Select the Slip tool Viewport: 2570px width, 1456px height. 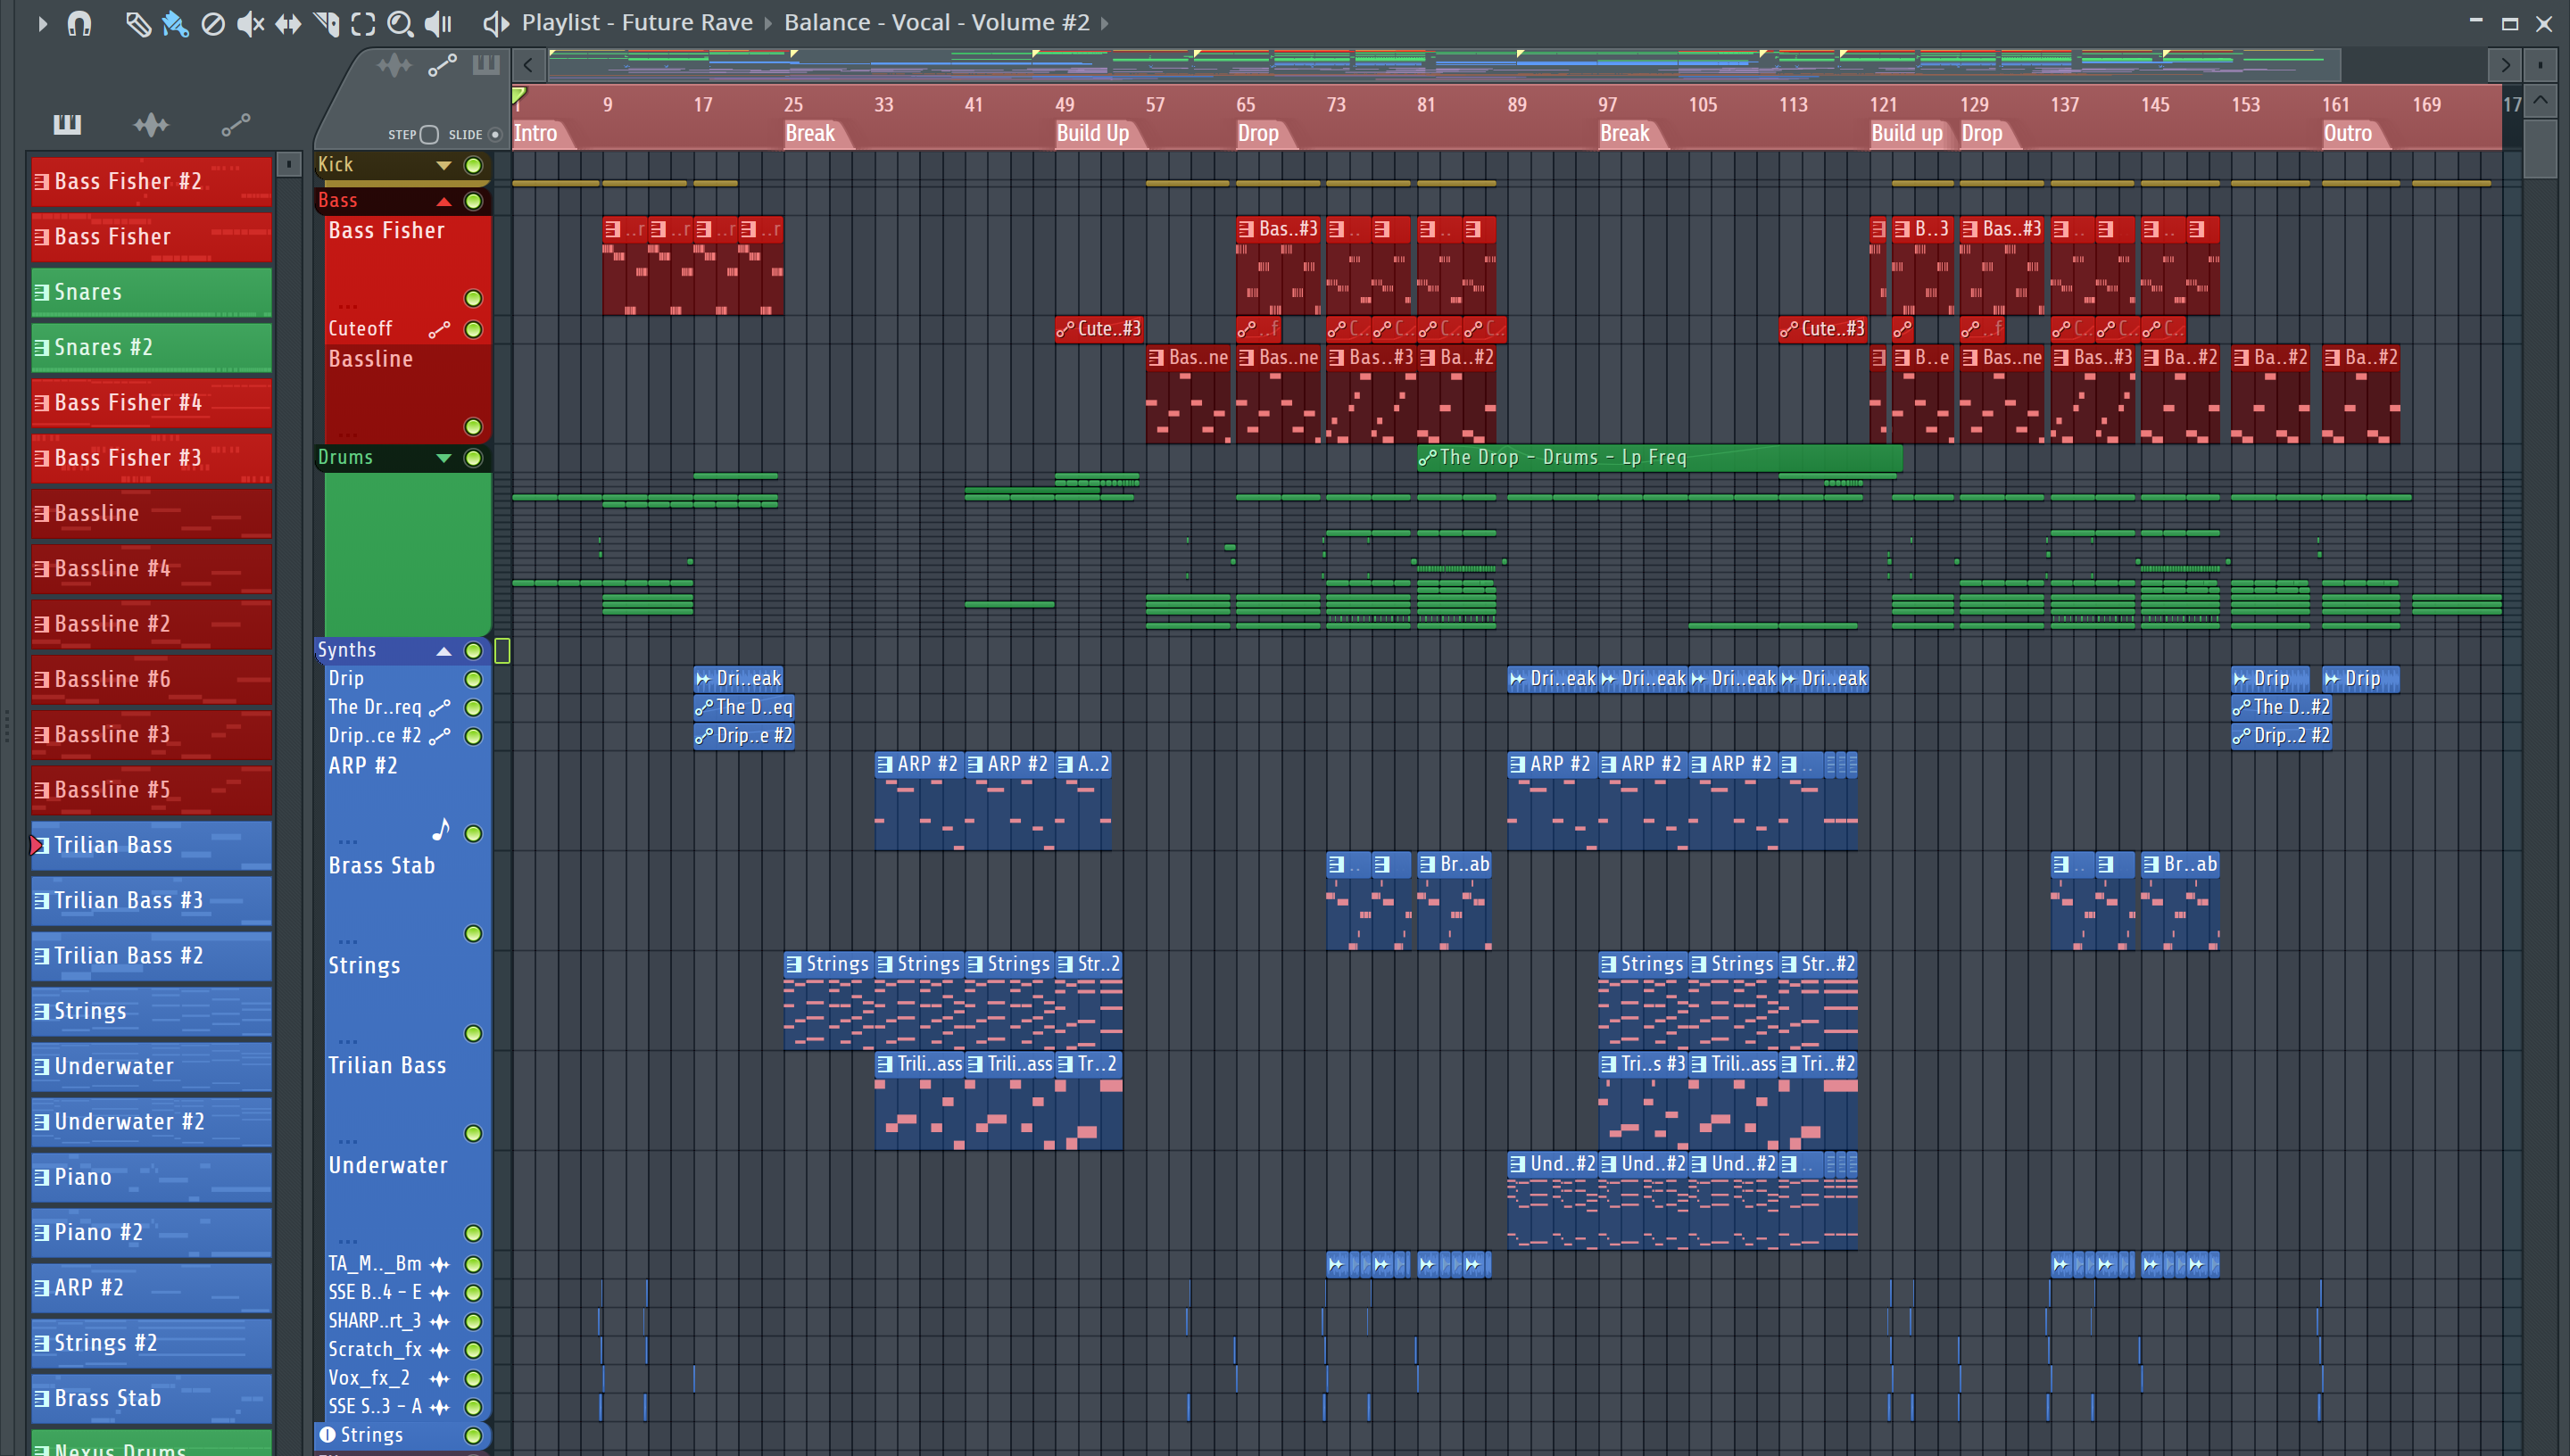coord(288,23)
